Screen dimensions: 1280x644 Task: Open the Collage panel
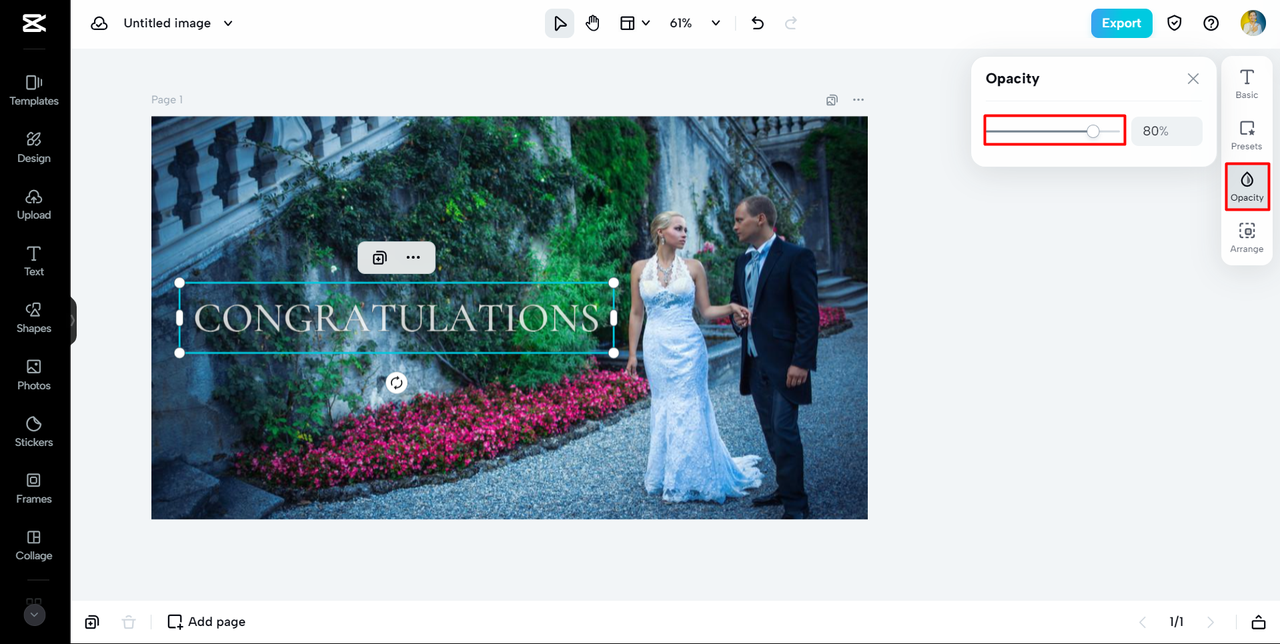(34, 545)
